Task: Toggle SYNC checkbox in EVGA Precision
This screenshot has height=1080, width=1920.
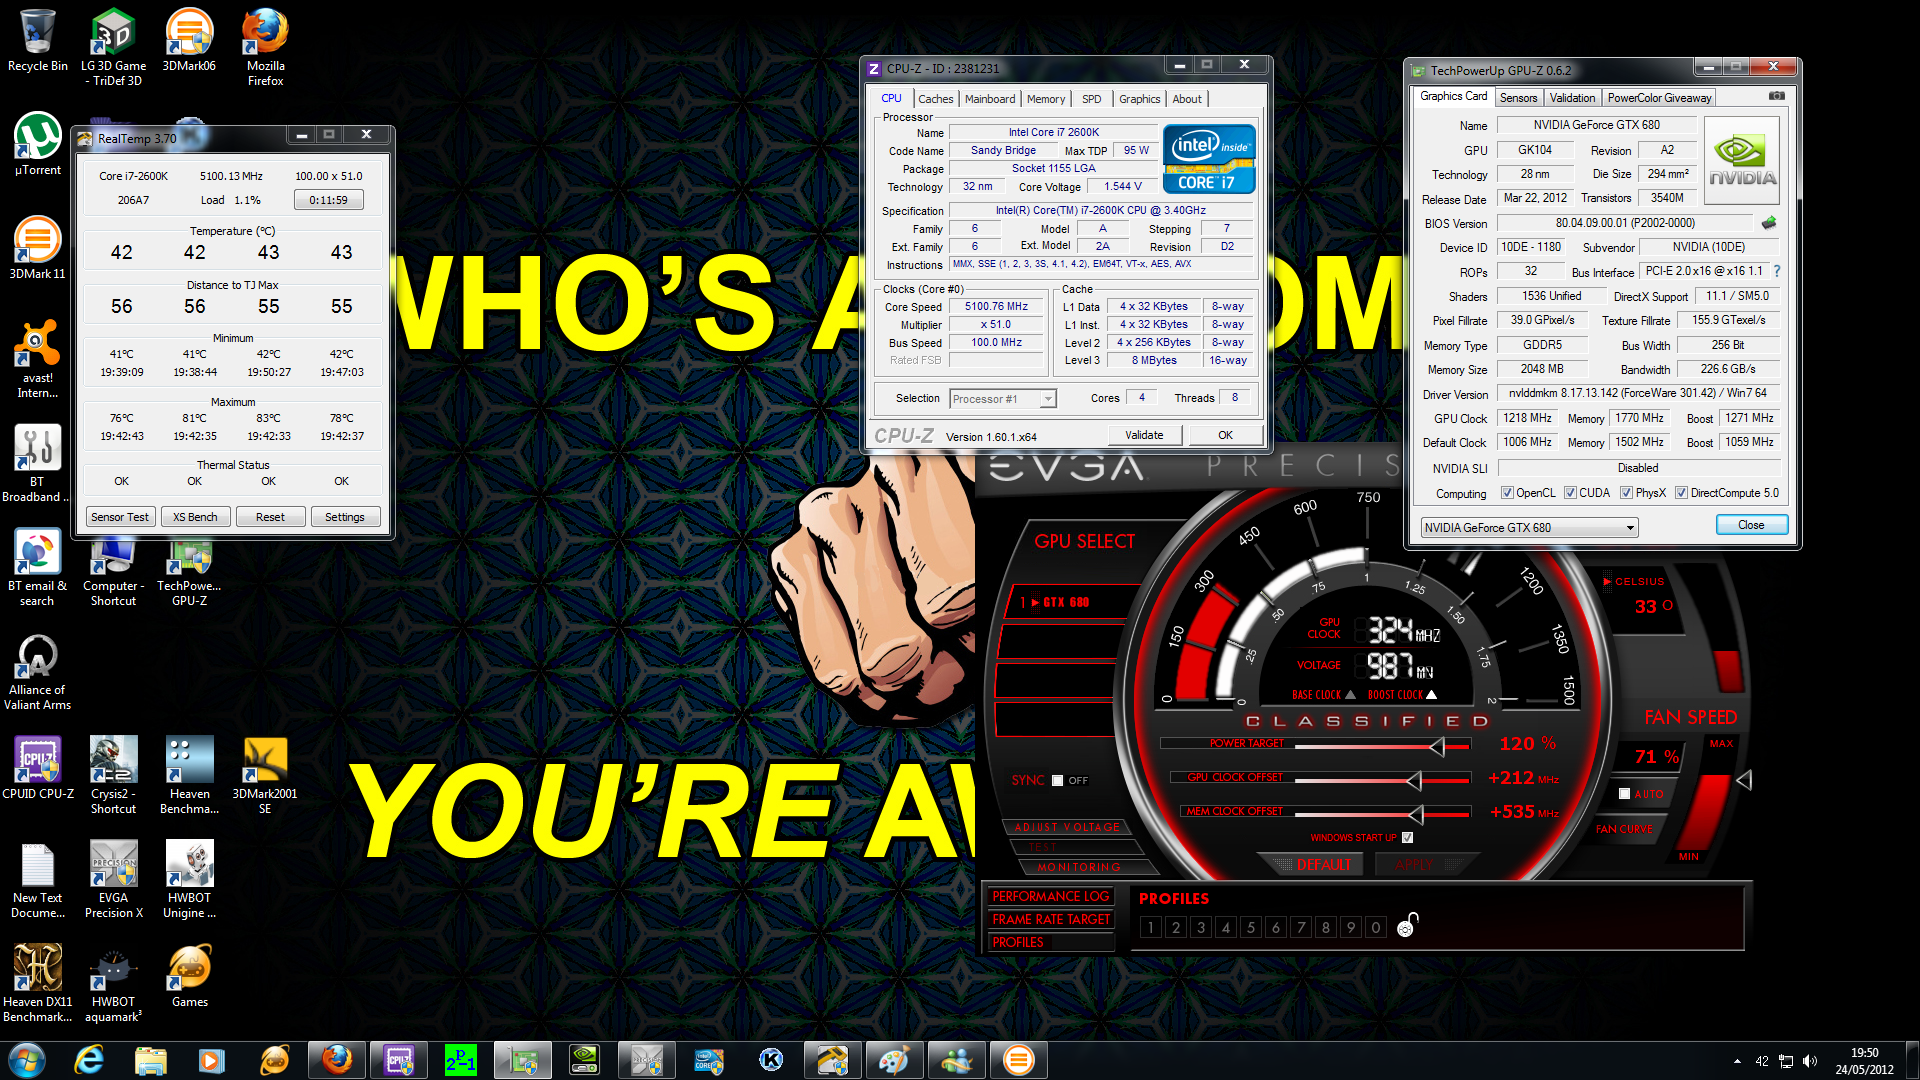Action: pyautogui.click(x=1057, y=781)
